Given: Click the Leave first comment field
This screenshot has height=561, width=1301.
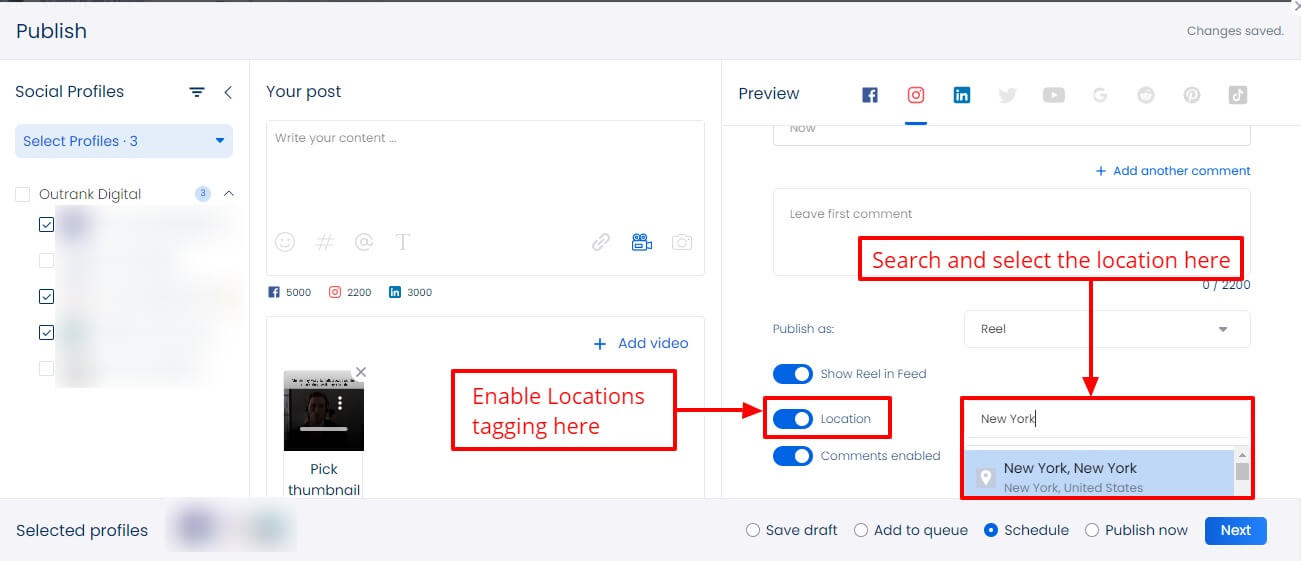Looking at the screenshot, I should [1011, 232].
